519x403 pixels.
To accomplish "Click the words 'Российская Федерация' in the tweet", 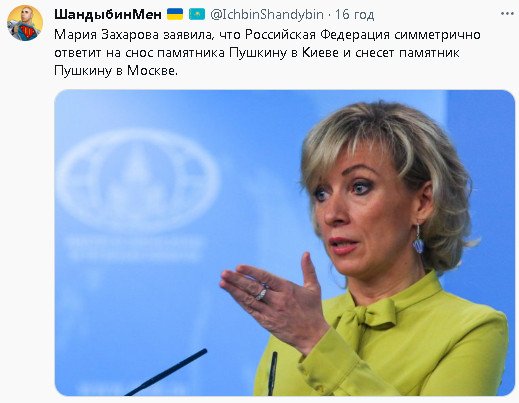I will click(317, 35).
